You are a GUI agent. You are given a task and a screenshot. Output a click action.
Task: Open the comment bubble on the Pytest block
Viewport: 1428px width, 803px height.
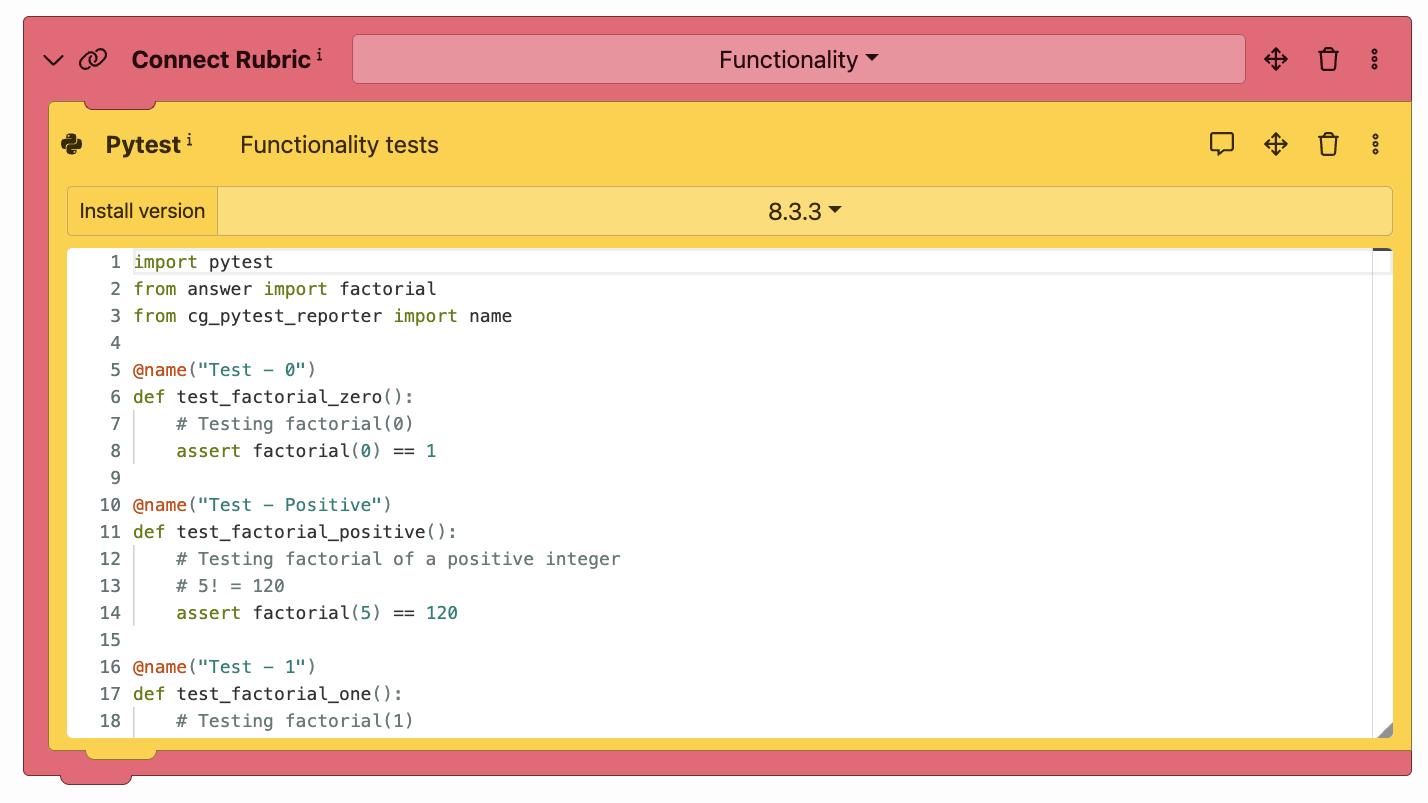[x=1222, y=144]
